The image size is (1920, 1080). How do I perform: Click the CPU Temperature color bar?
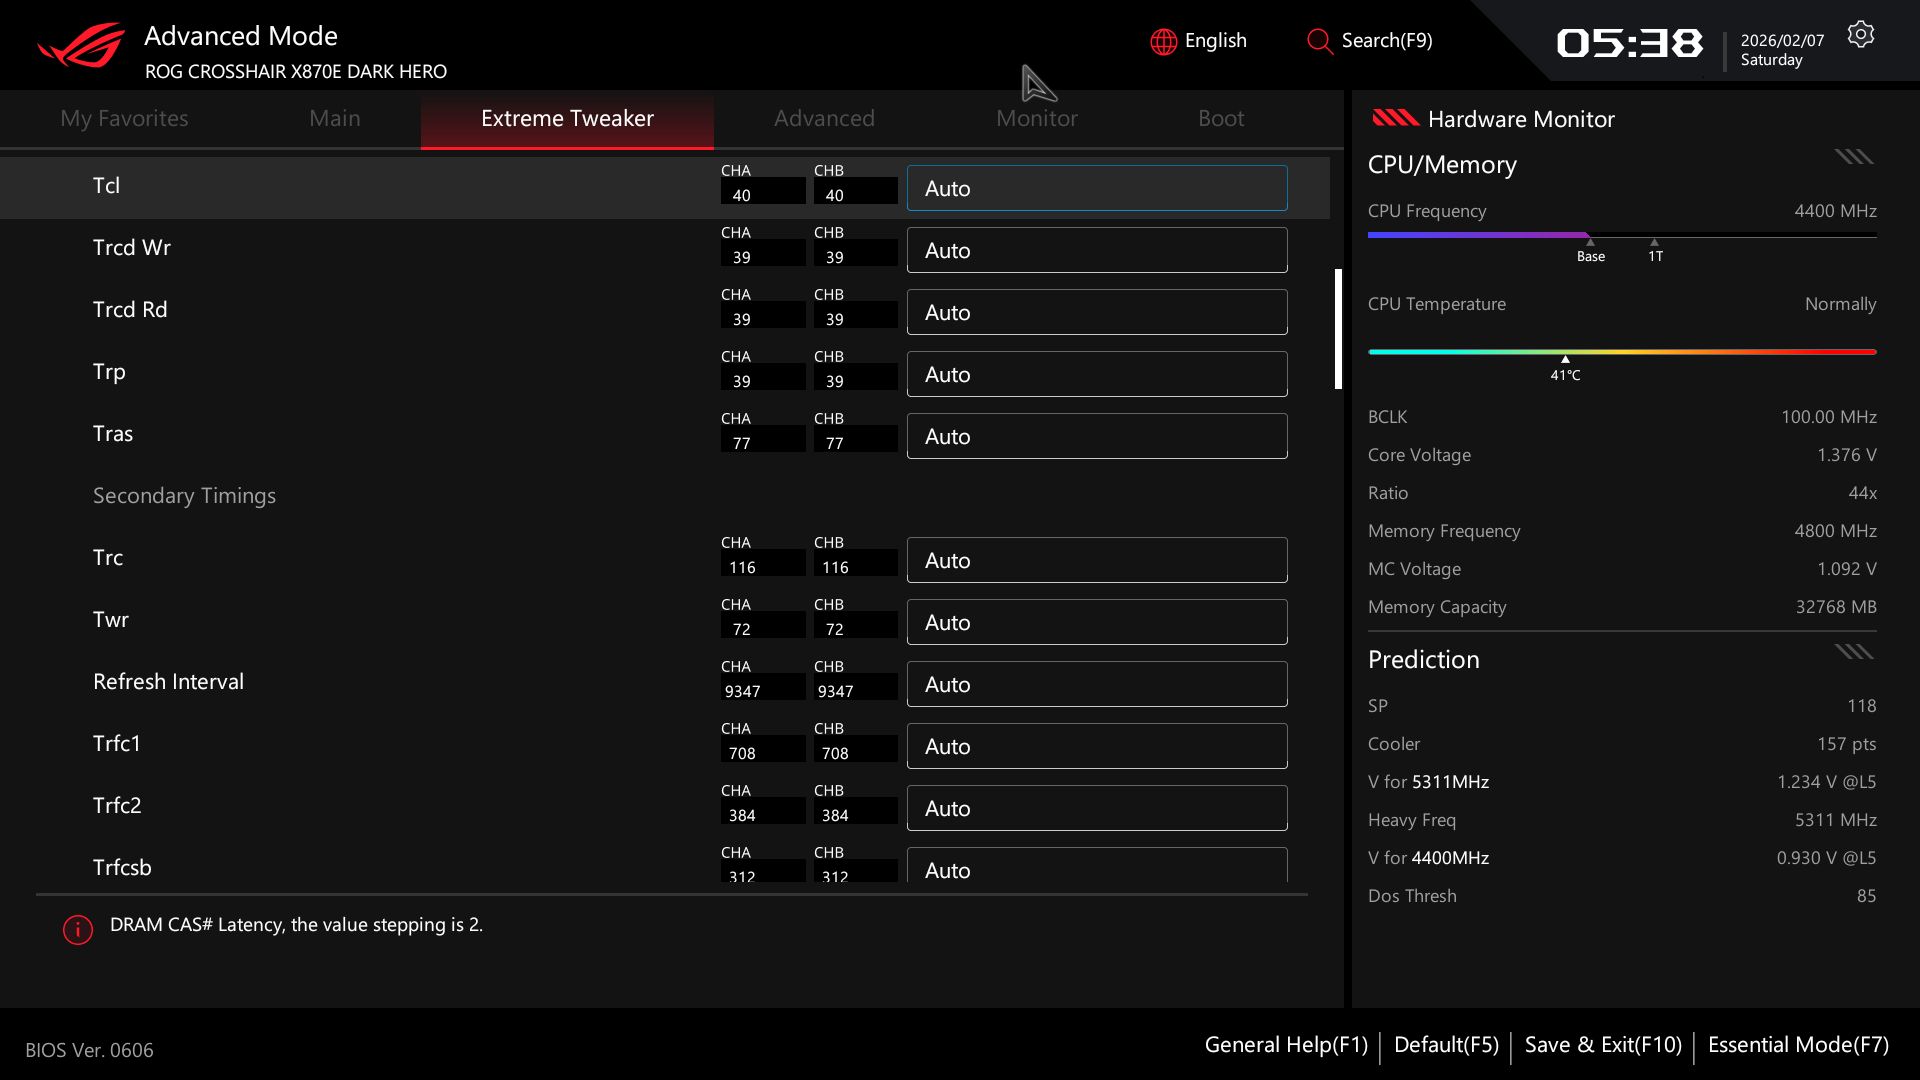coord(1621,352)
